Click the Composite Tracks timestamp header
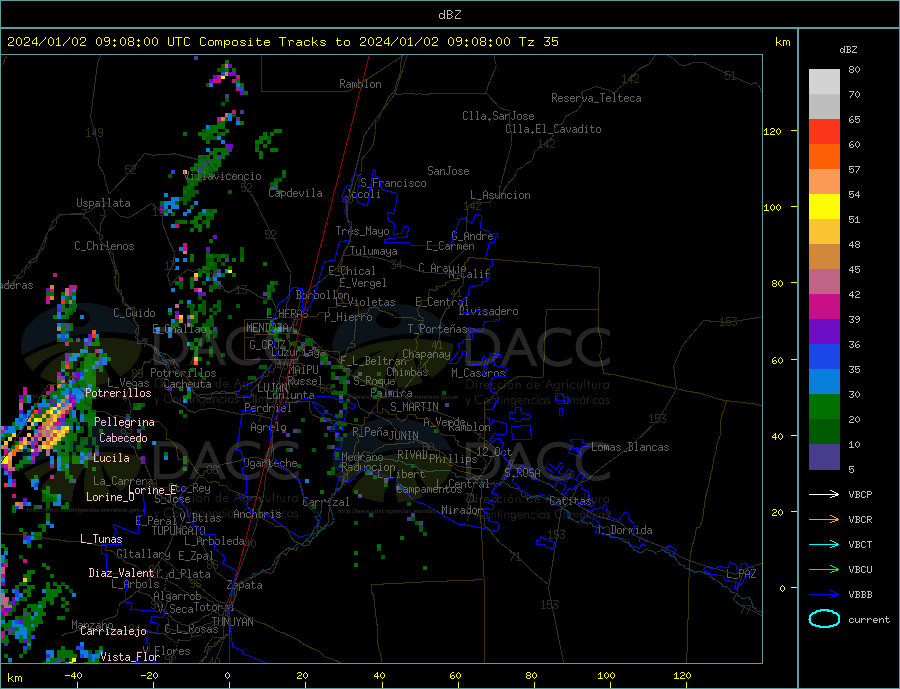The width and height of the screenshot is (900, 689). coord(282,42)
